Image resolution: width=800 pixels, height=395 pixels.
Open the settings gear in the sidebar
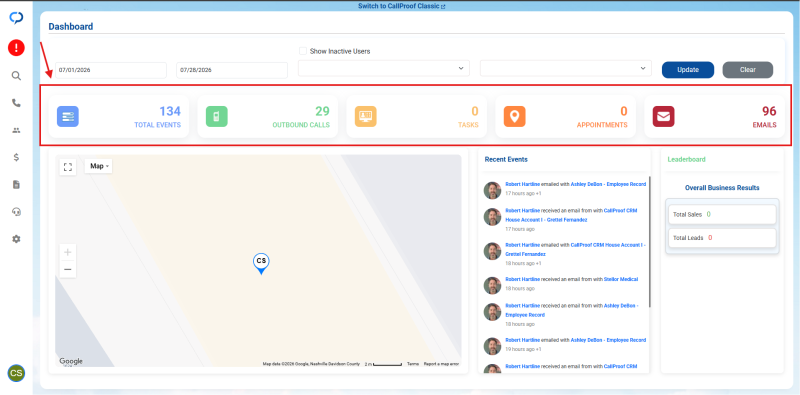[x=16, y=239]
